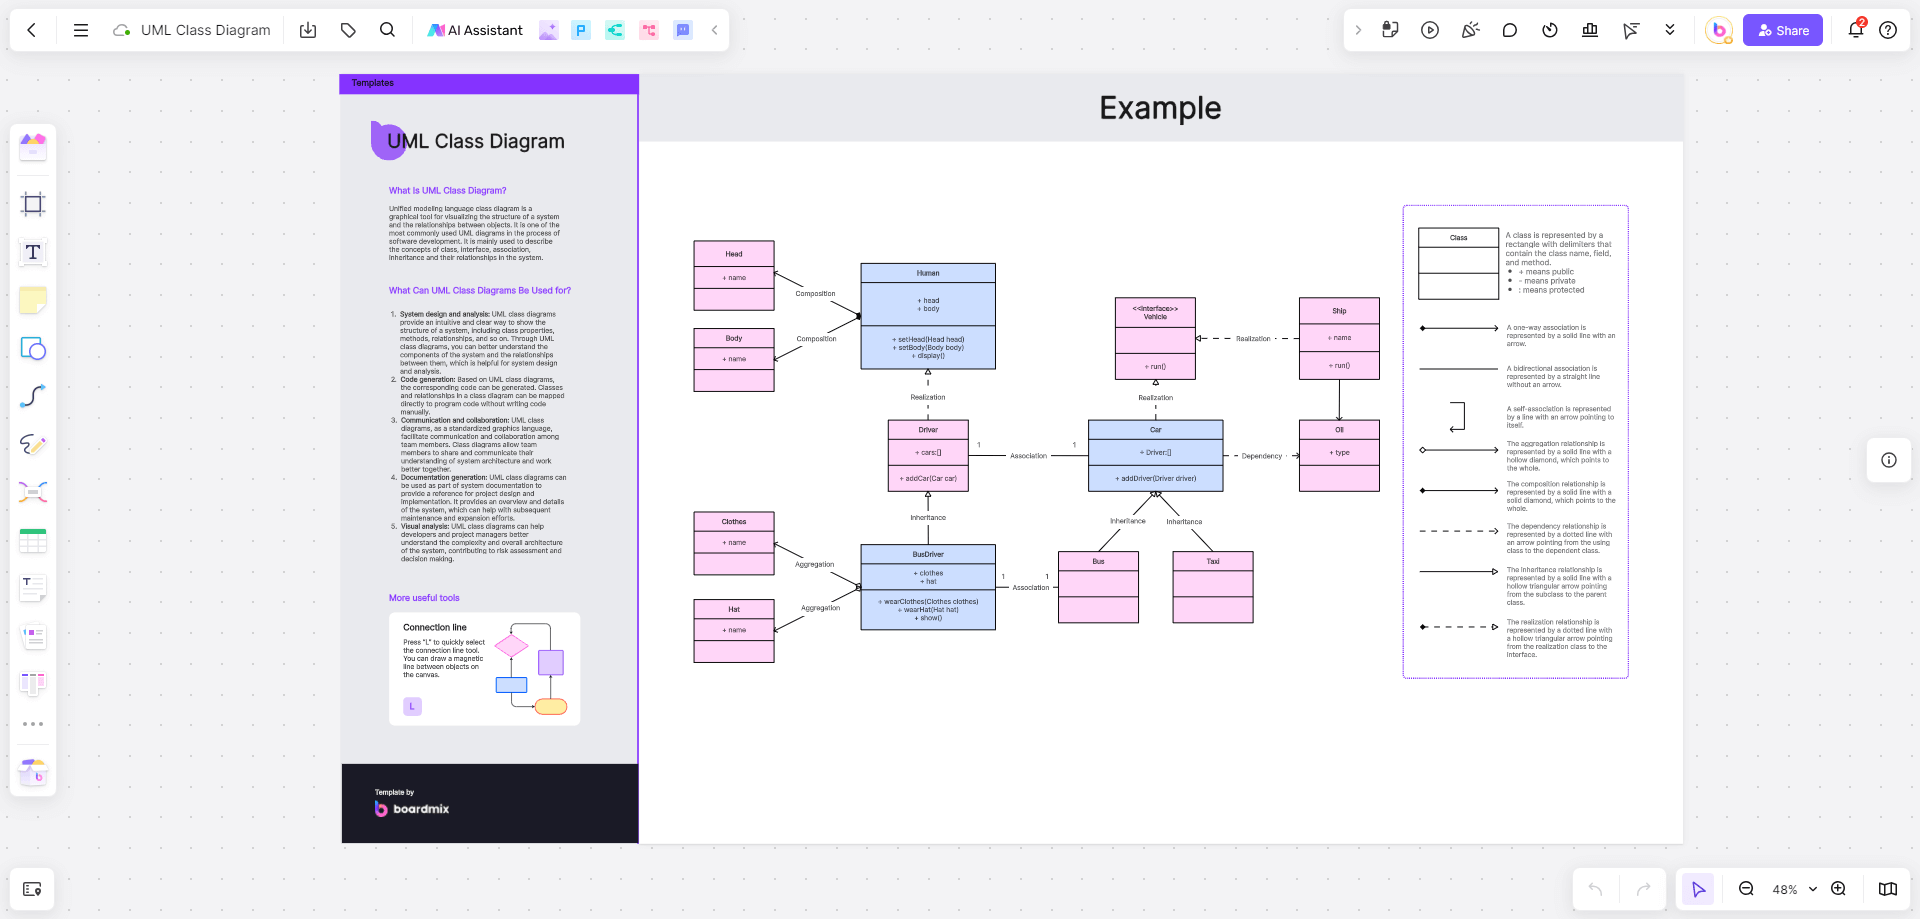This screenshot has height=919, width=1920.
Task: Select the Table tool
Action: pyautogui.click(x=33, y=541)
